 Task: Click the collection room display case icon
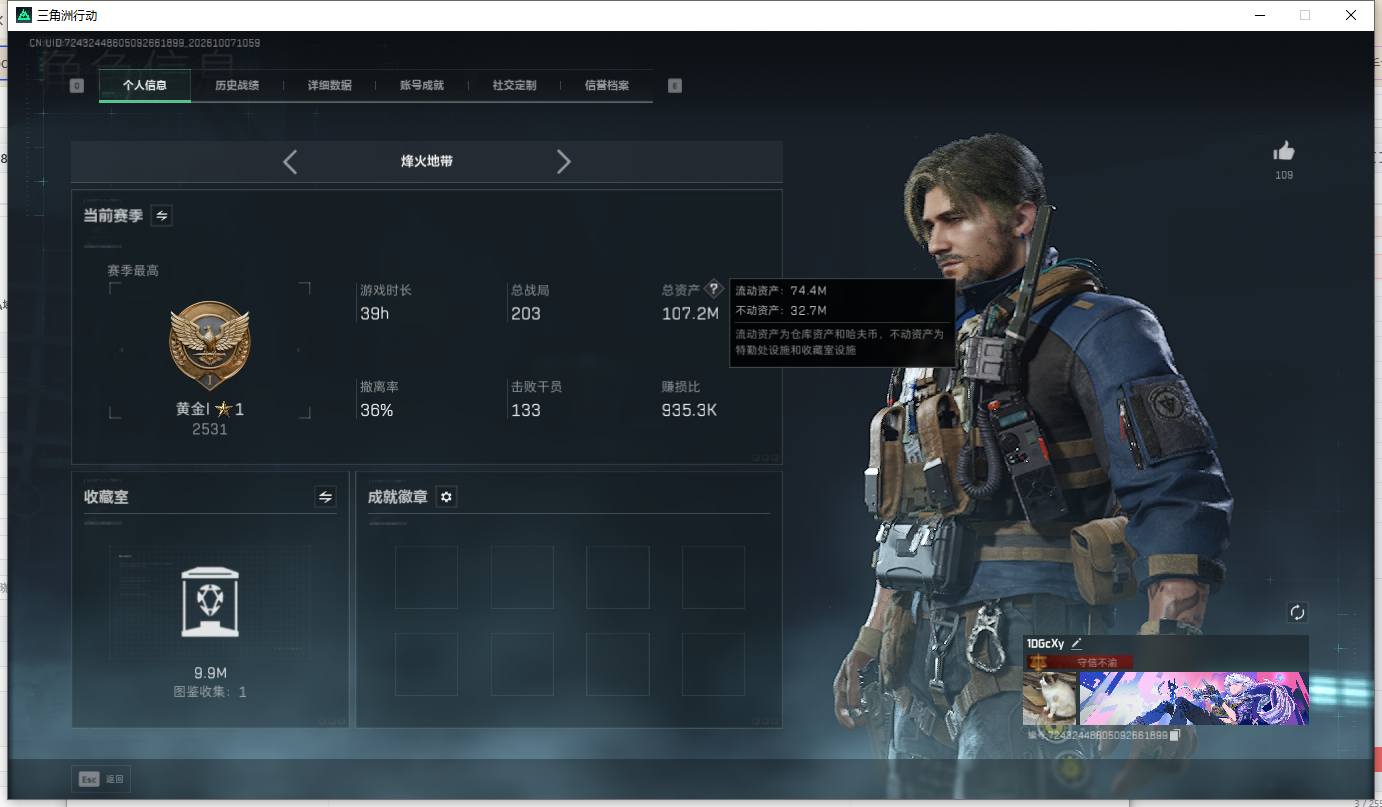(210, 601)
